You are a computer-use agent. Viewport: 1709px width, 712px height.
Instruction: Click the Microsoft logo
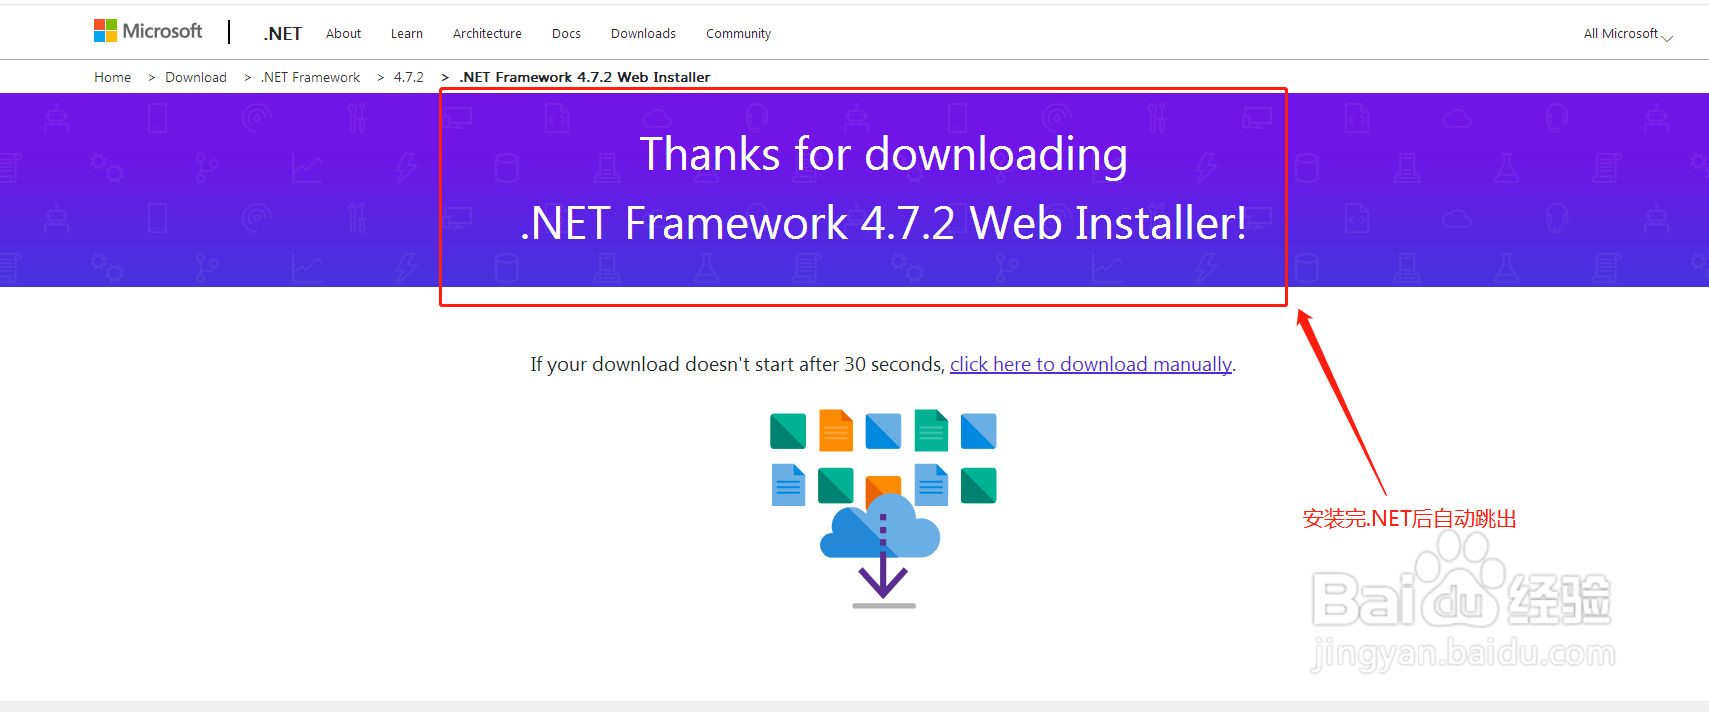[x=148, y=32]
